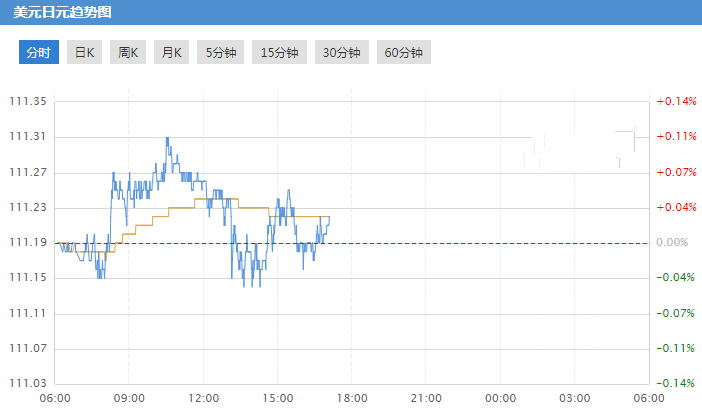Switch to the 5分钟 interval
This screenshot has height=413, width=702.
(x=221, y=53)
